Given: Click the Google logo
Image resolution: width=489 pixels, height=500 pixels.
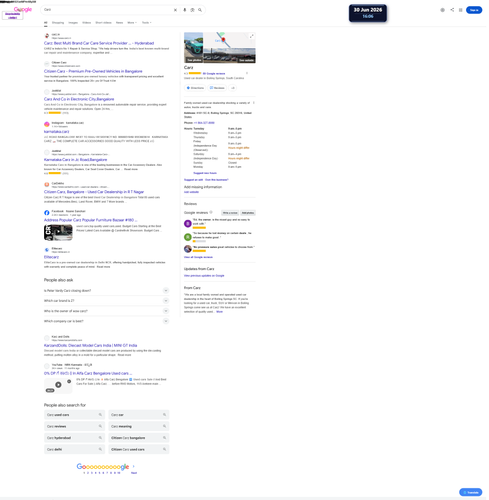Looking at the screenshot, I should [x=23, y=9].
